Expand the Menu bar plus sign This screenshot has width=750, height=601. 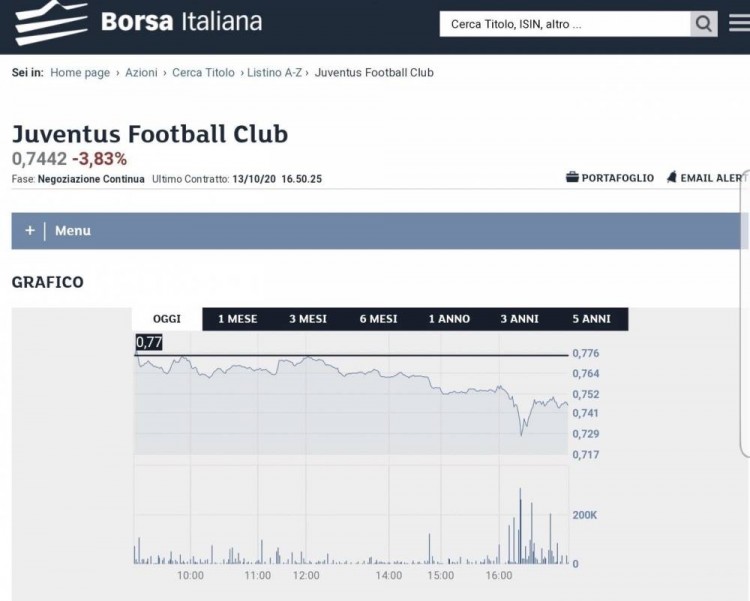[x=30, y=231]
